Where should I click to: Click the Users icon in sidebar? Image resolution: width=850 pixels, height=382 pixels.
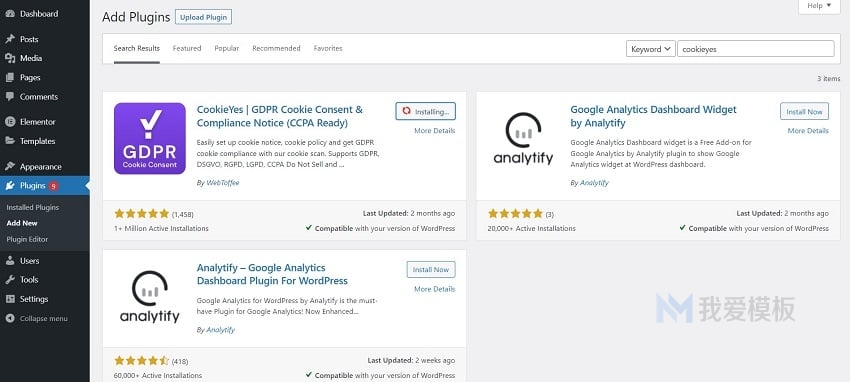click(10, 261)
